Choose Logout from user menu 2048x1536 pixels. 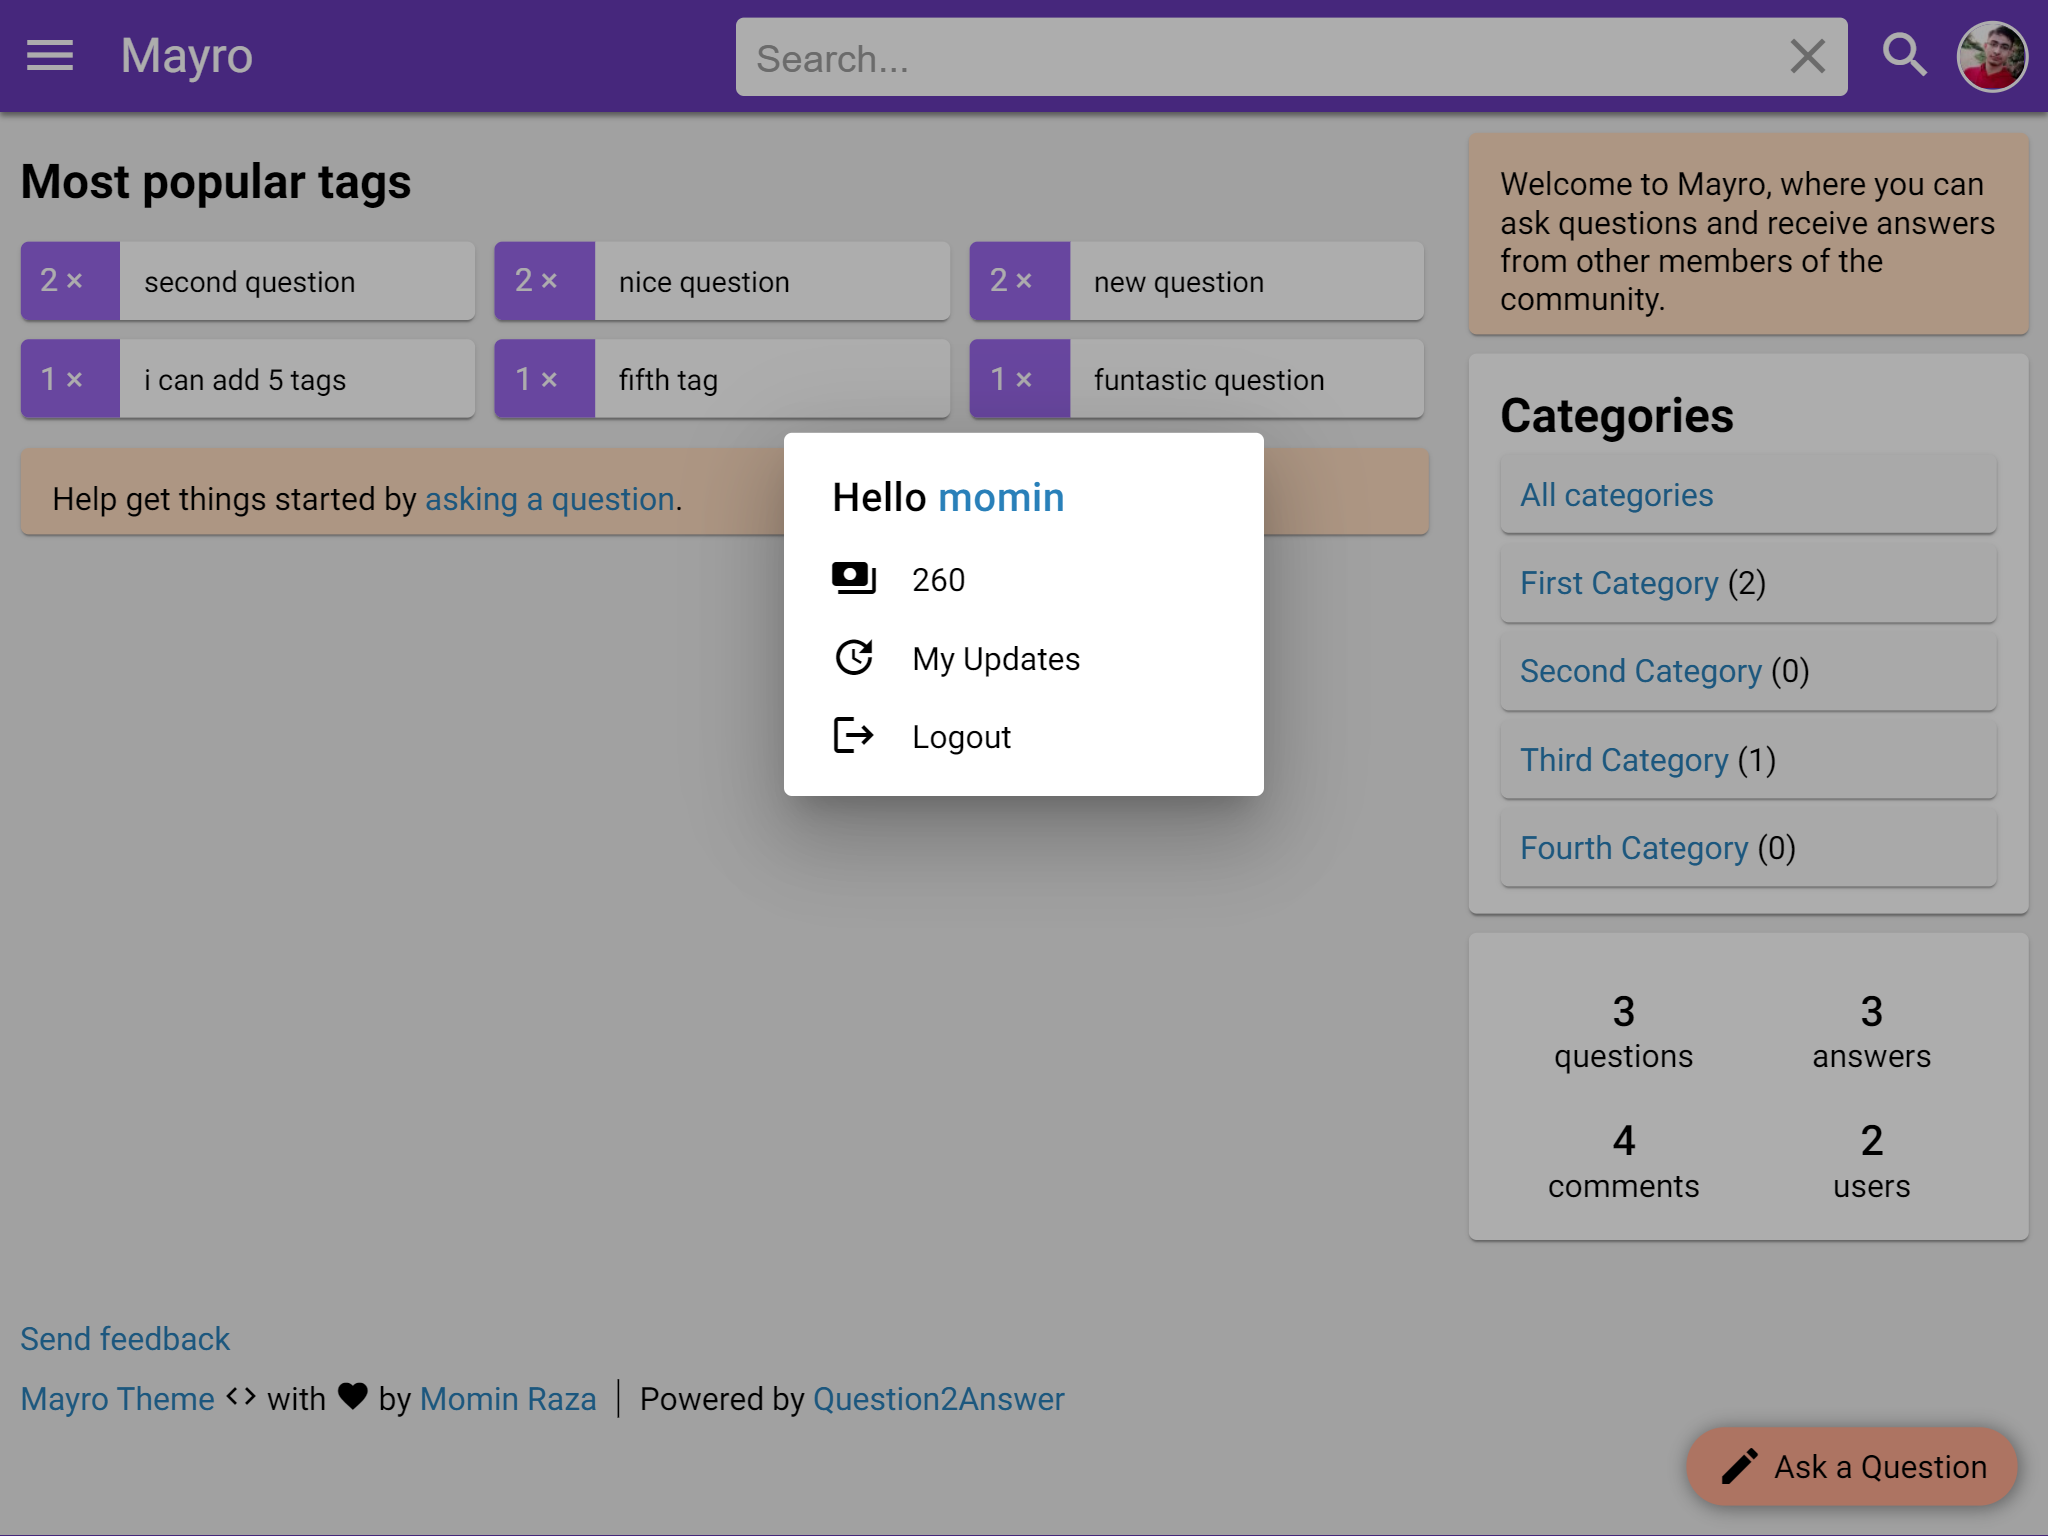click(x=961, y=737)
